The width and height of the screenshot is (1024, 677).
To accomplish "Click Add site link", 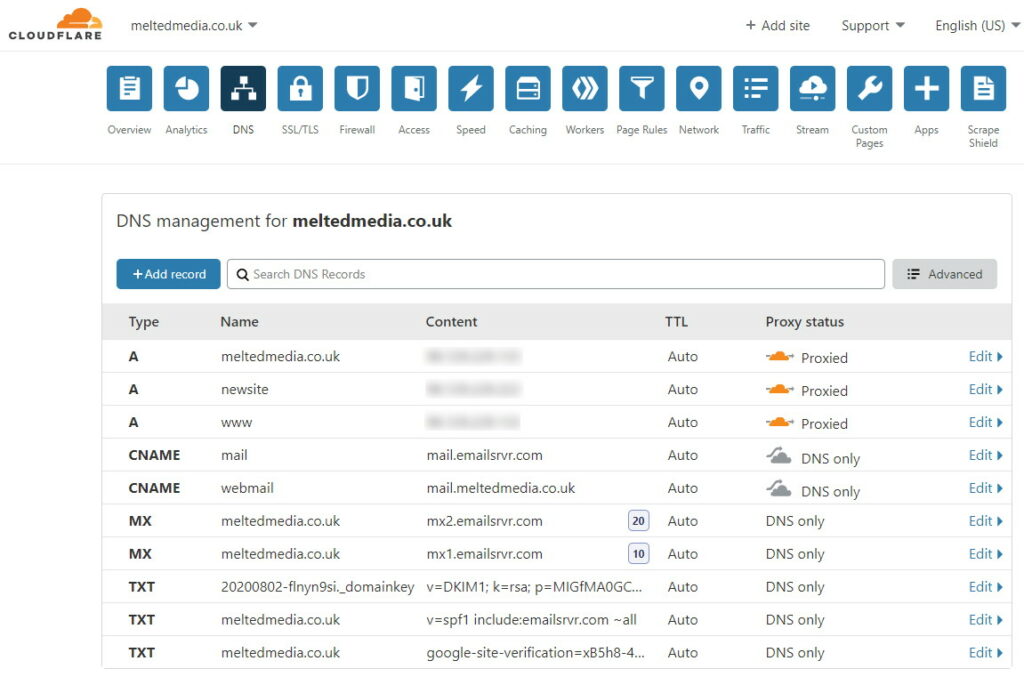I will click(778, 25).
